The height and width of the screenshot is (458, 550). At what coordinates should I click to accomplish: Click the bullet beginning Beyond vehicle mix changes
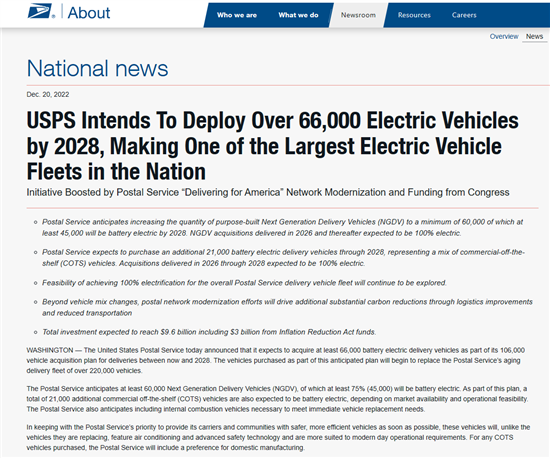(x=287, y=307)
